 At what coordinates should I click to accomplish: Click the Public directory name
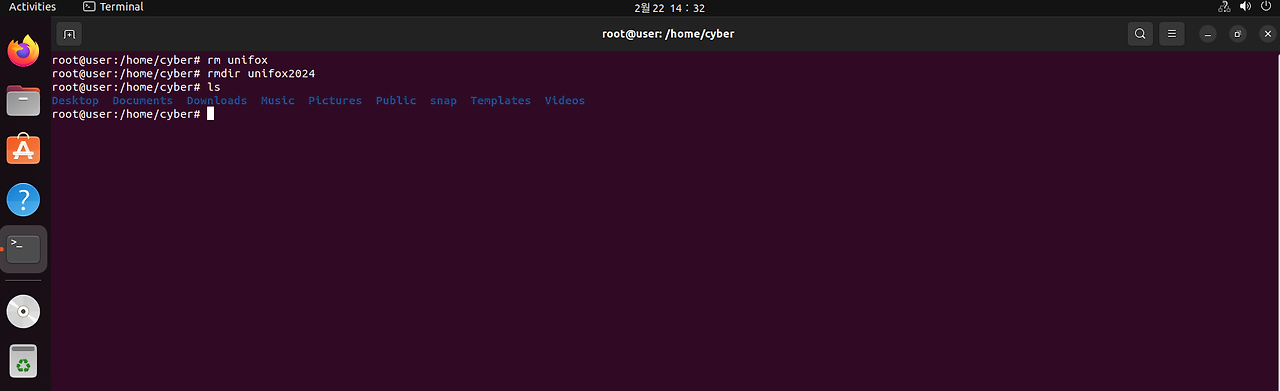click(x=396, y=101)
